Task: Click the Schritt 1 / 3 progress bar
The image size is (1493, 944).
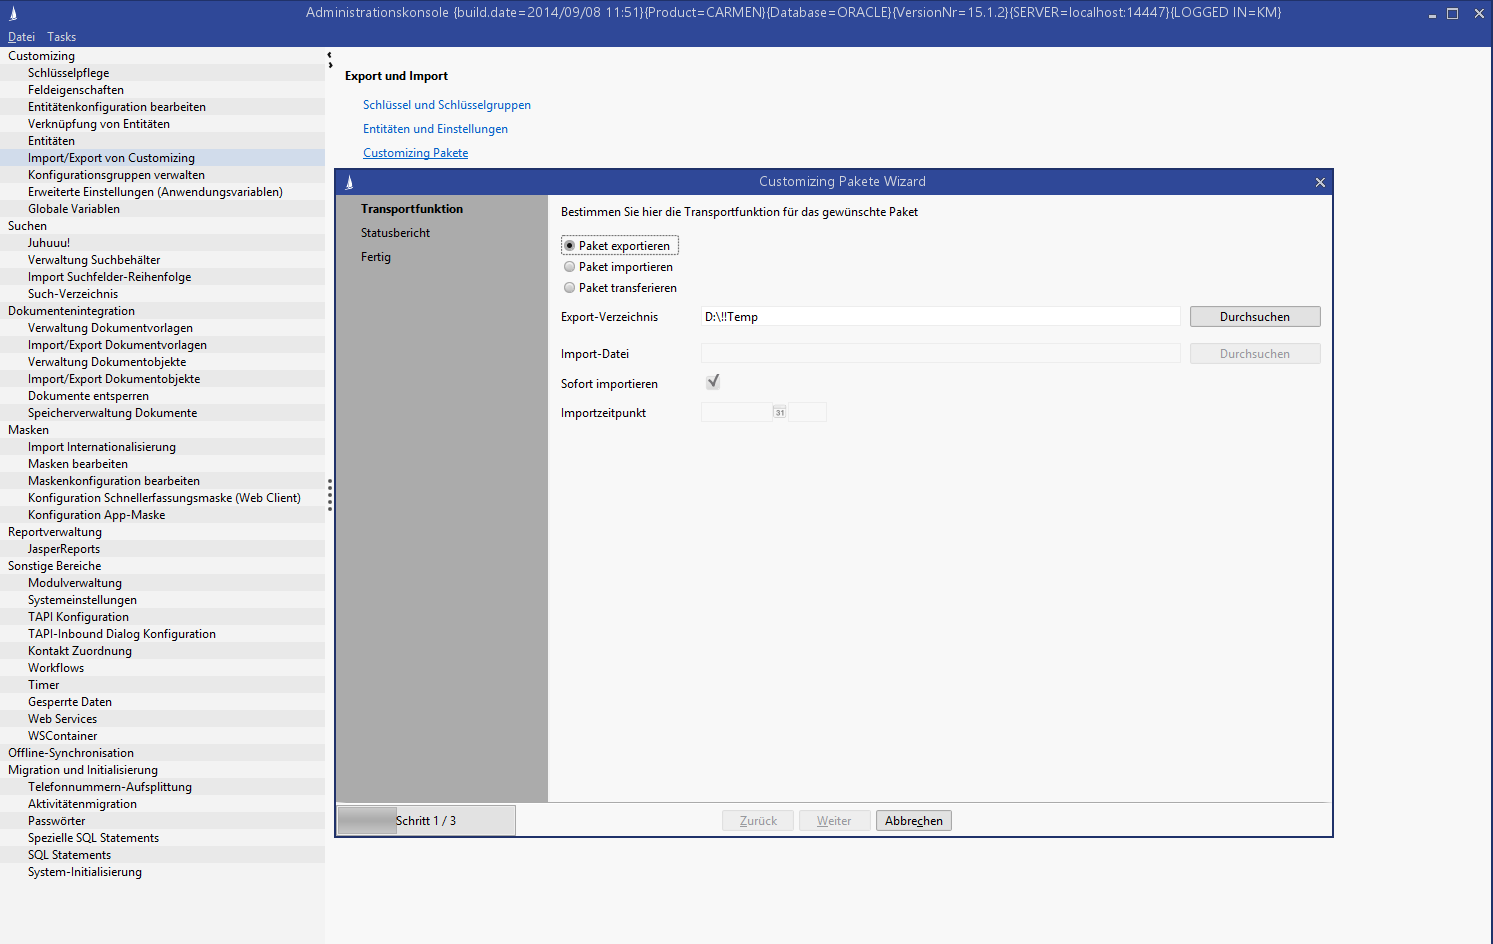Action: 426,821
